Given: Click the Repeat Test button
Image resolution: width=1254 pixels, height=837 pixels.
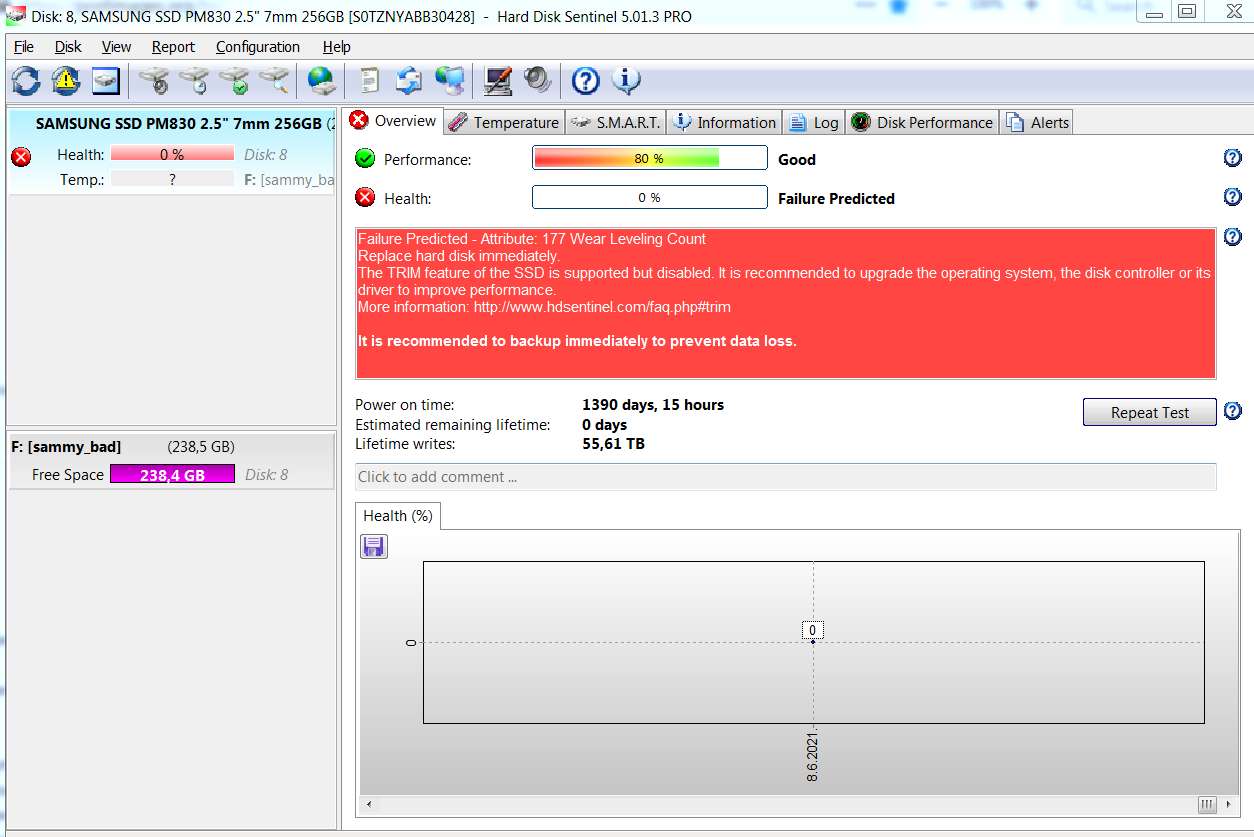Looking at the screenshot, I should pyautogui.click(x=1150, y=412).
